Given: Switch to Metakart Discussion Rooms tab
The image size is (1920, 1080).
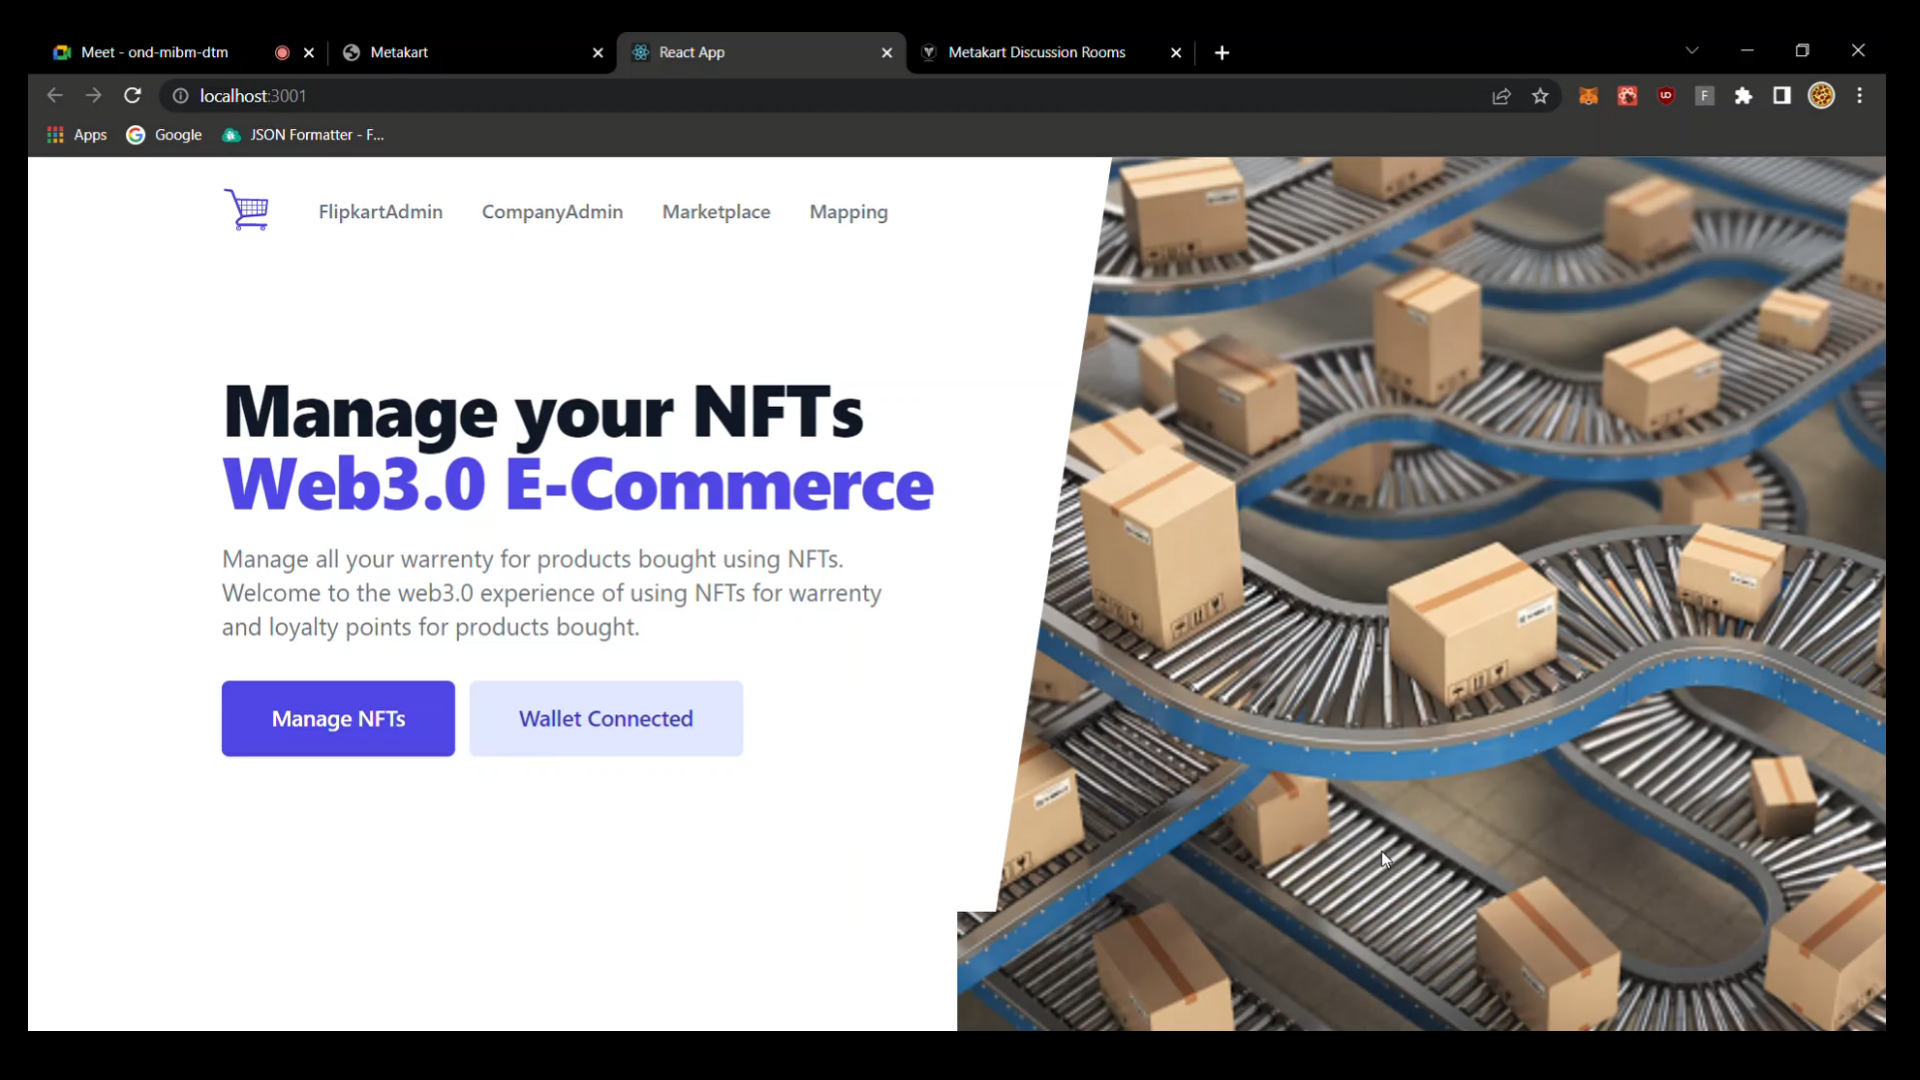Looking at the screenshot, I should (1036, 52).
